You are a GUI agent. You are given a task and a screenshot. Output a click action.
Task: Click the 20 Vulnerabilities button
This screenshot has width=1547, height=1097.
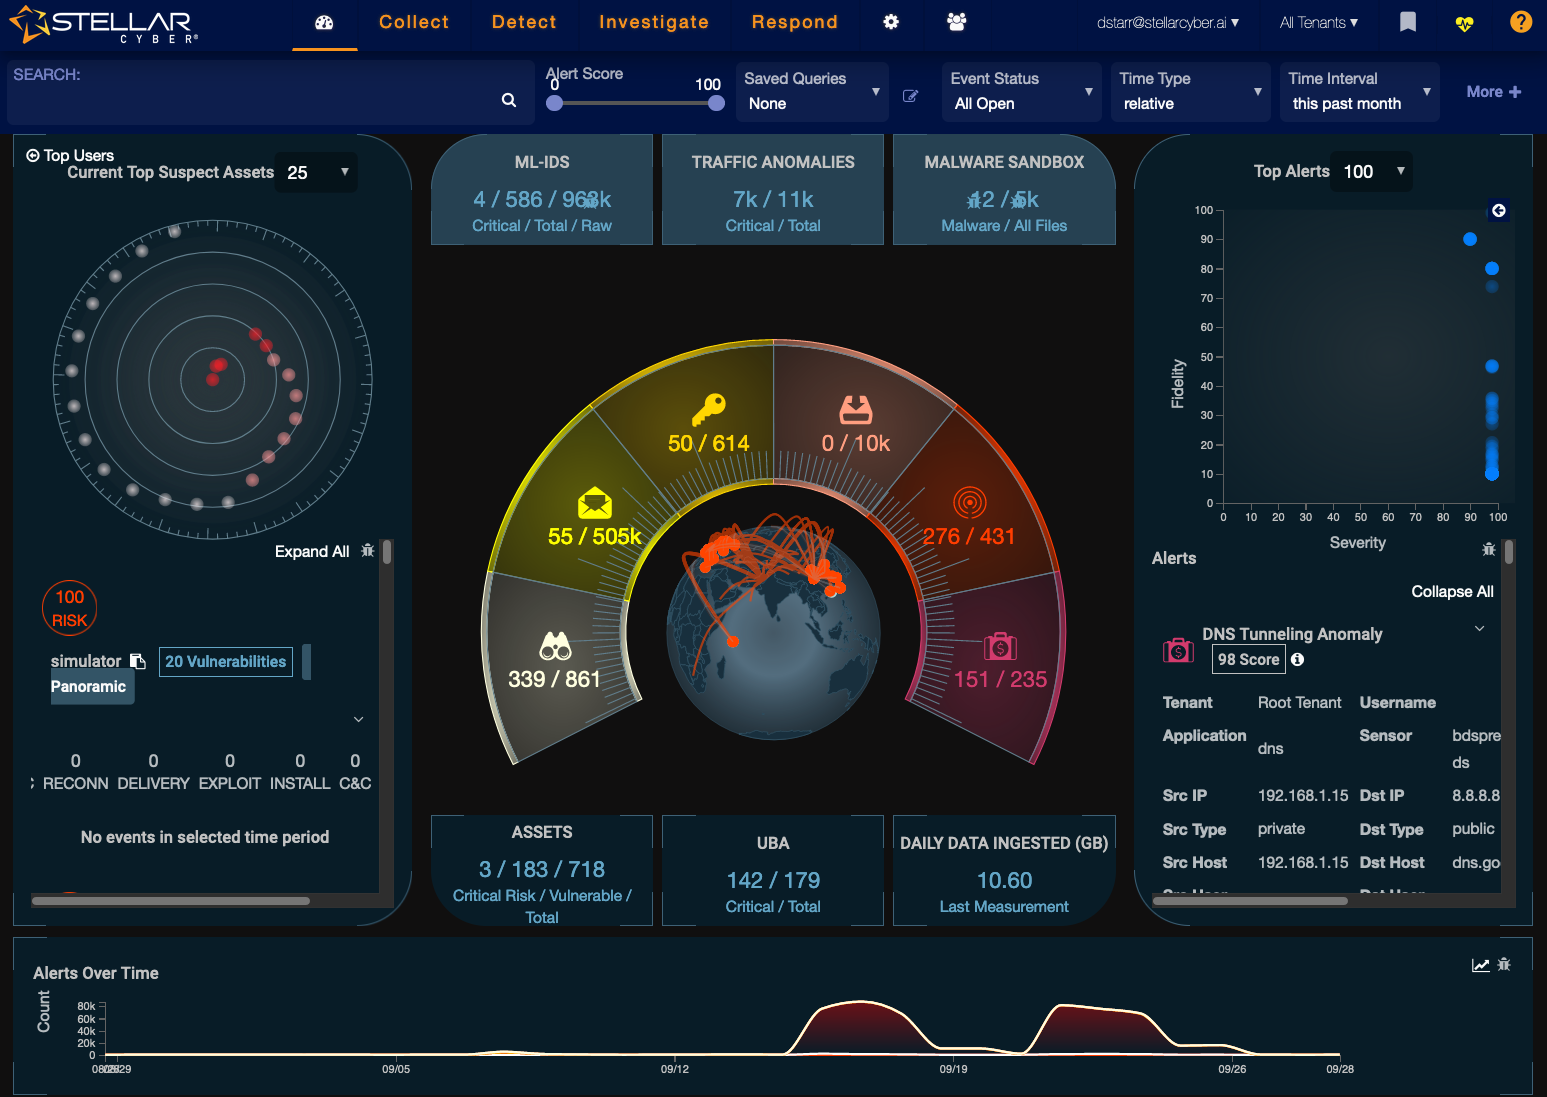[x=226, y=662]
